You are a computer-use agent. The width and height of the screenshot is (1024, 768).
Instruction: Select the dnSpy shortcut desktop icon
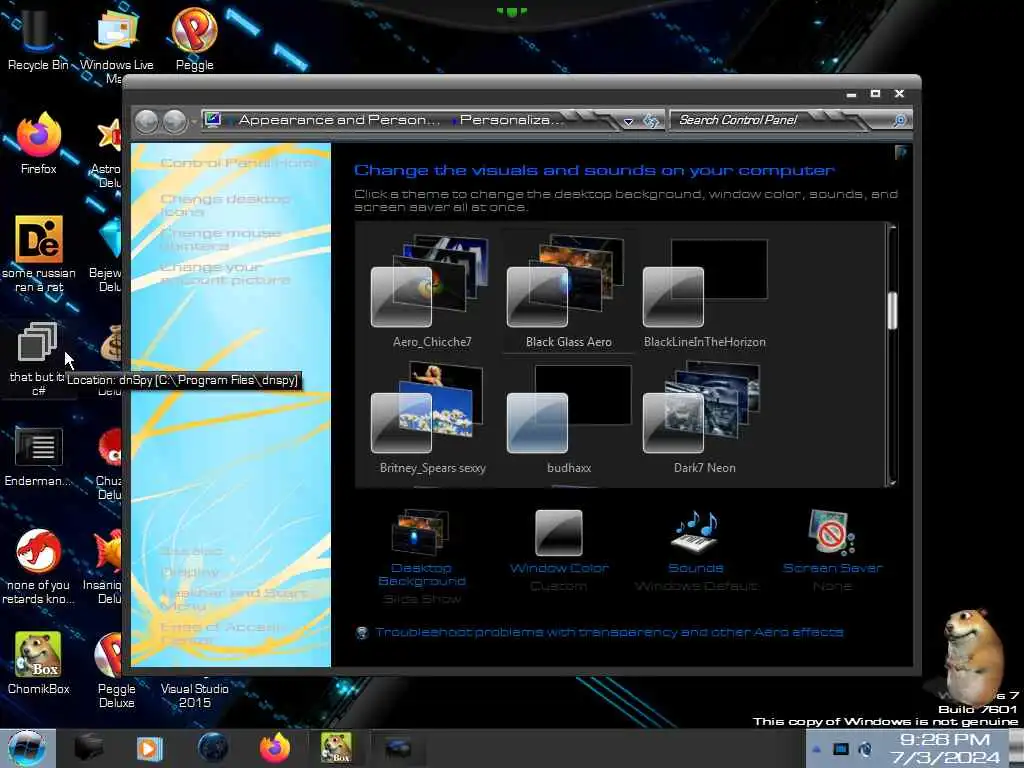(x=38, y=359)
